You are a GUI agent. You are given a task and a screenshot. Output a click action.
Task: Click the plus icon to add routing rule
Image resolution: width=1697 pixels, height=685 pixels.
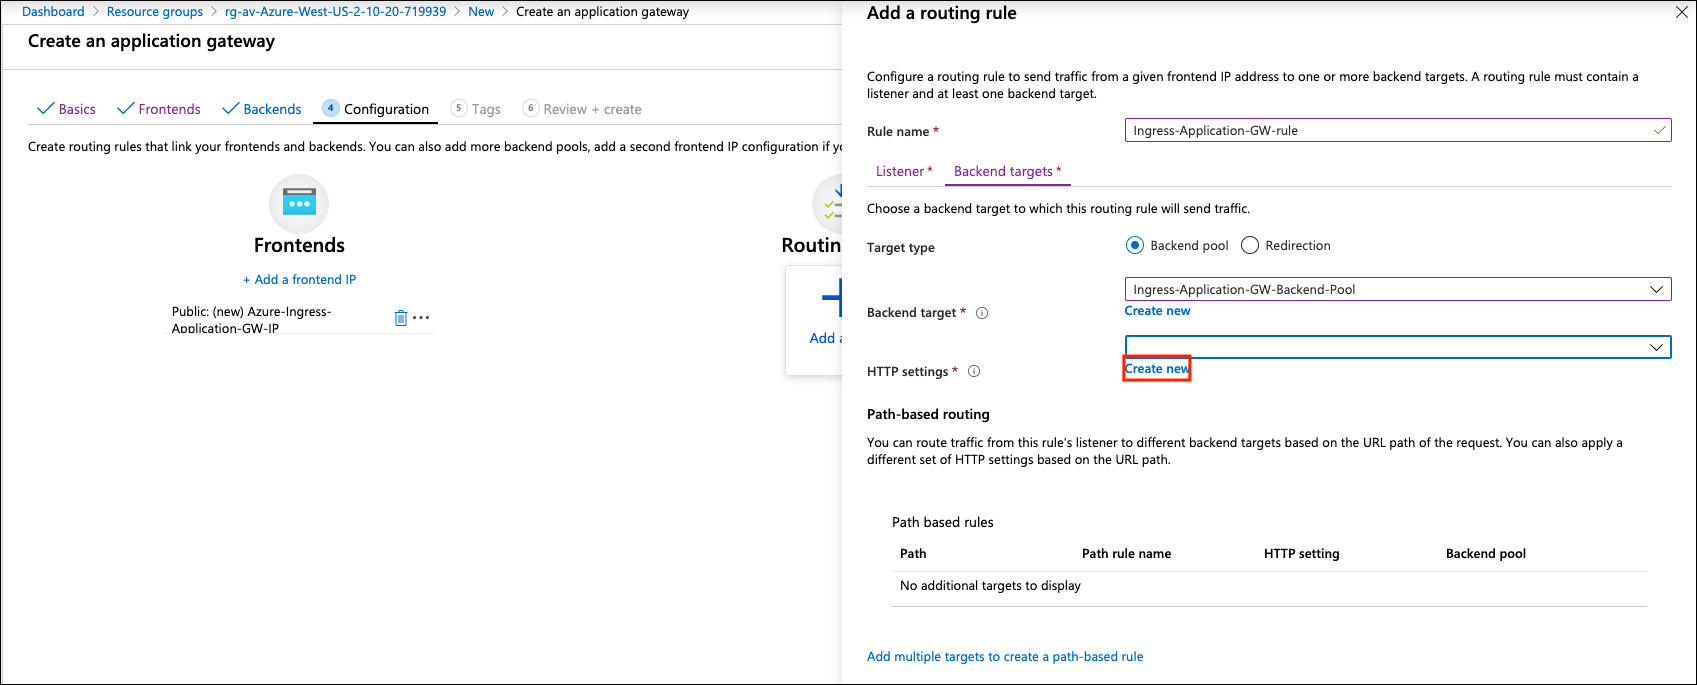(x=831, y=299)
